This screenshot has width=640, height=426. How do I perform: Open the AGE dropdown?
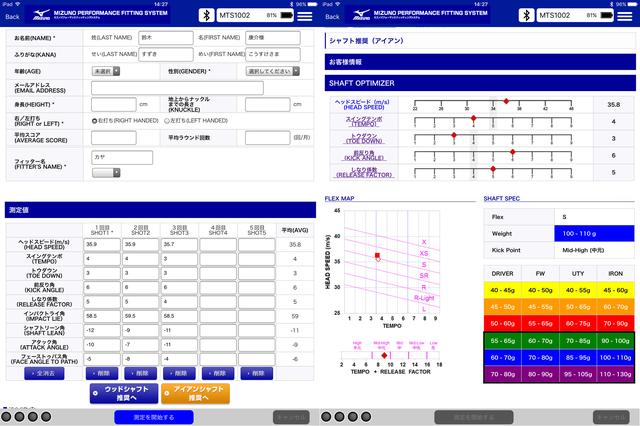[106, 71]
